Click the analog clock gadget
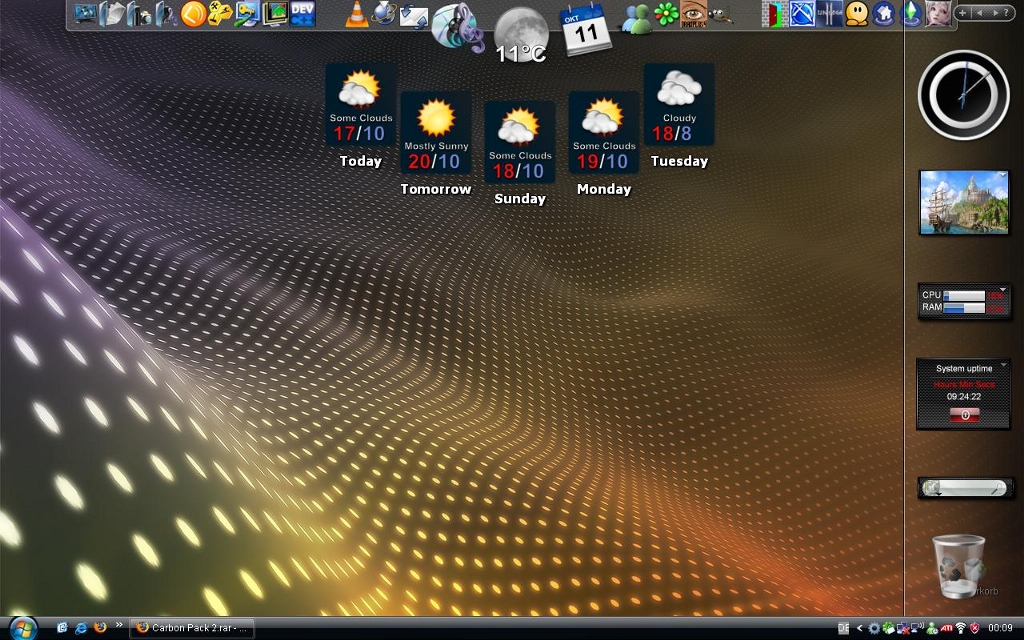 tap(963, 95)
